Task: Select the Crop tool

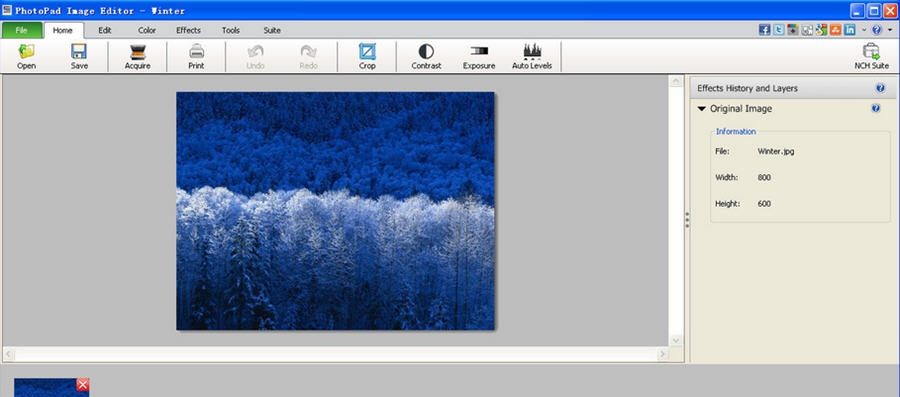Action: (x=367, y=56)
